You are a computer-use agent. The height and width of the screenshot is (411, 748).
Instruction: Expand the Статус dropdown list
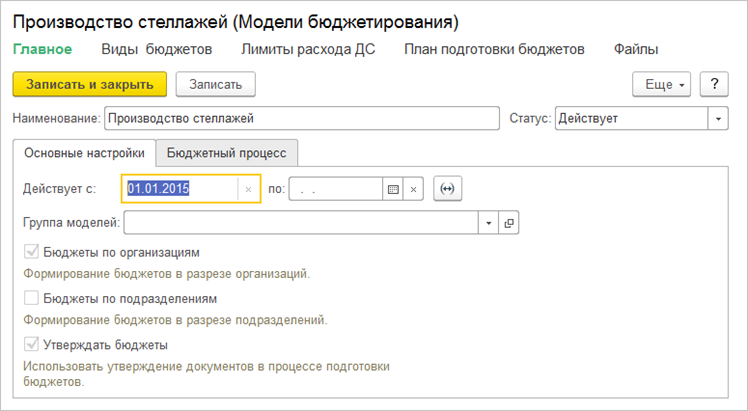[718, 119]
